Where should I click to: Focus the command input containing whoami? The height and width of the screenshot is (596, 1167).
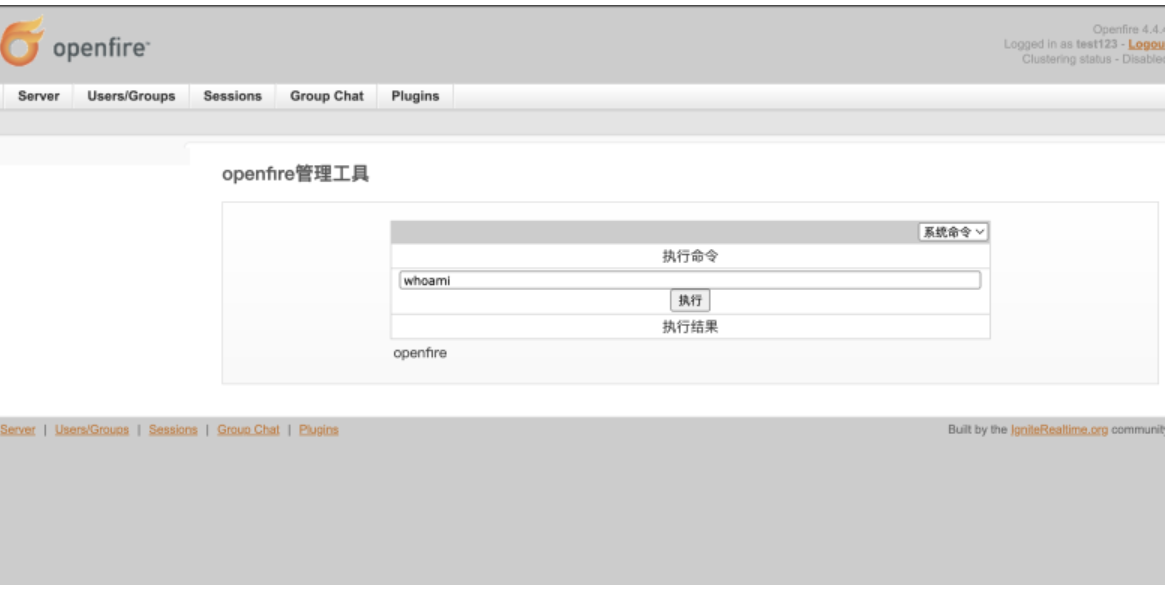click(690, 281)
